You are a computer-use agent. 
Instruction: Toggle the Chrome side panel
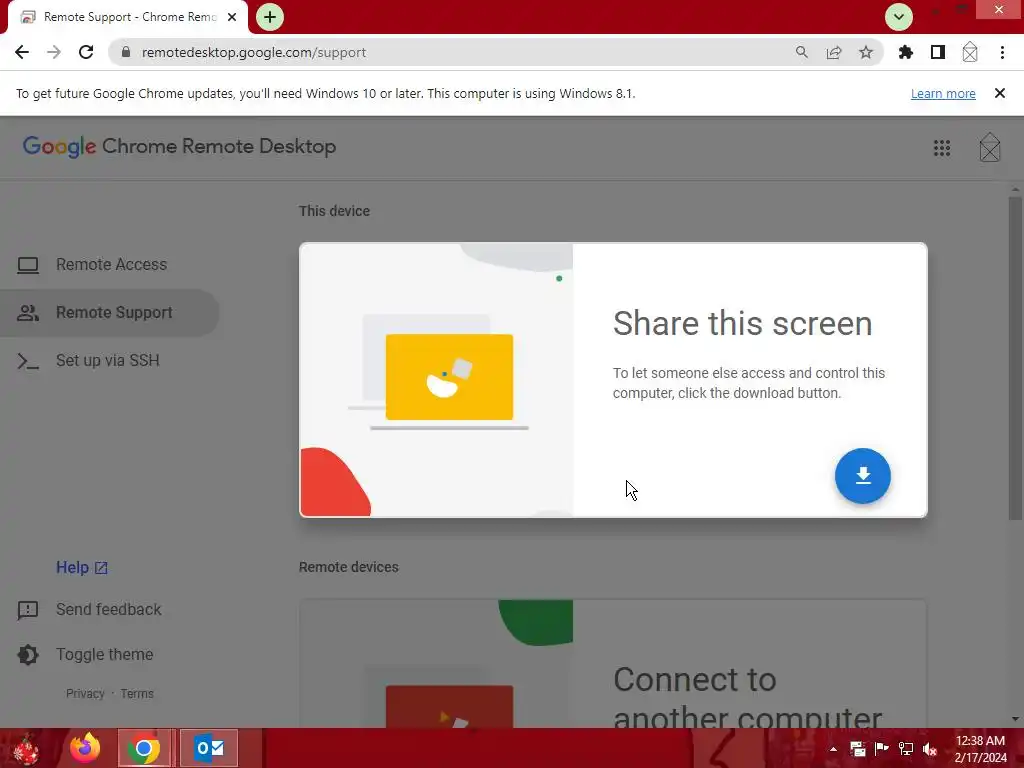point(938,52)
